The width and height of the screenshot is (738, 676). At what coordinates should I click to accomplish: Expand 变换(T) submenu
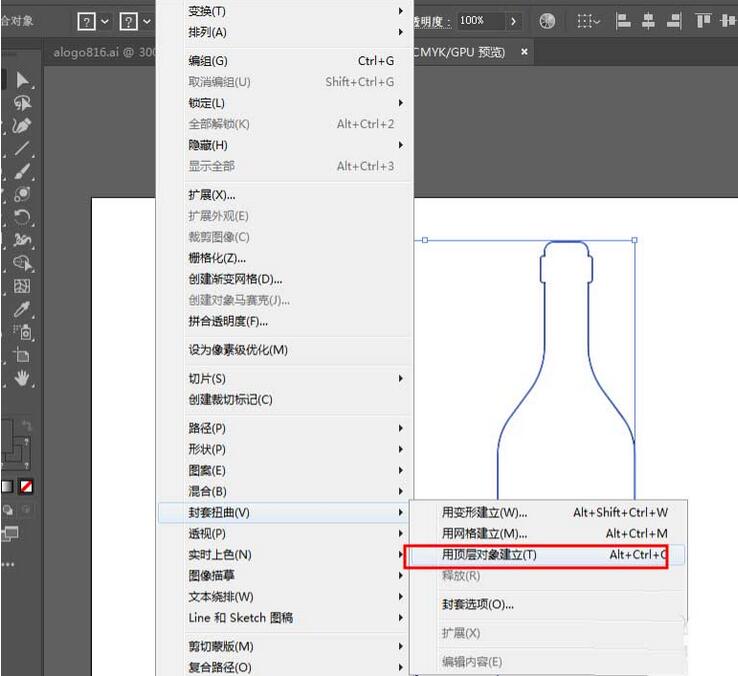285,11
